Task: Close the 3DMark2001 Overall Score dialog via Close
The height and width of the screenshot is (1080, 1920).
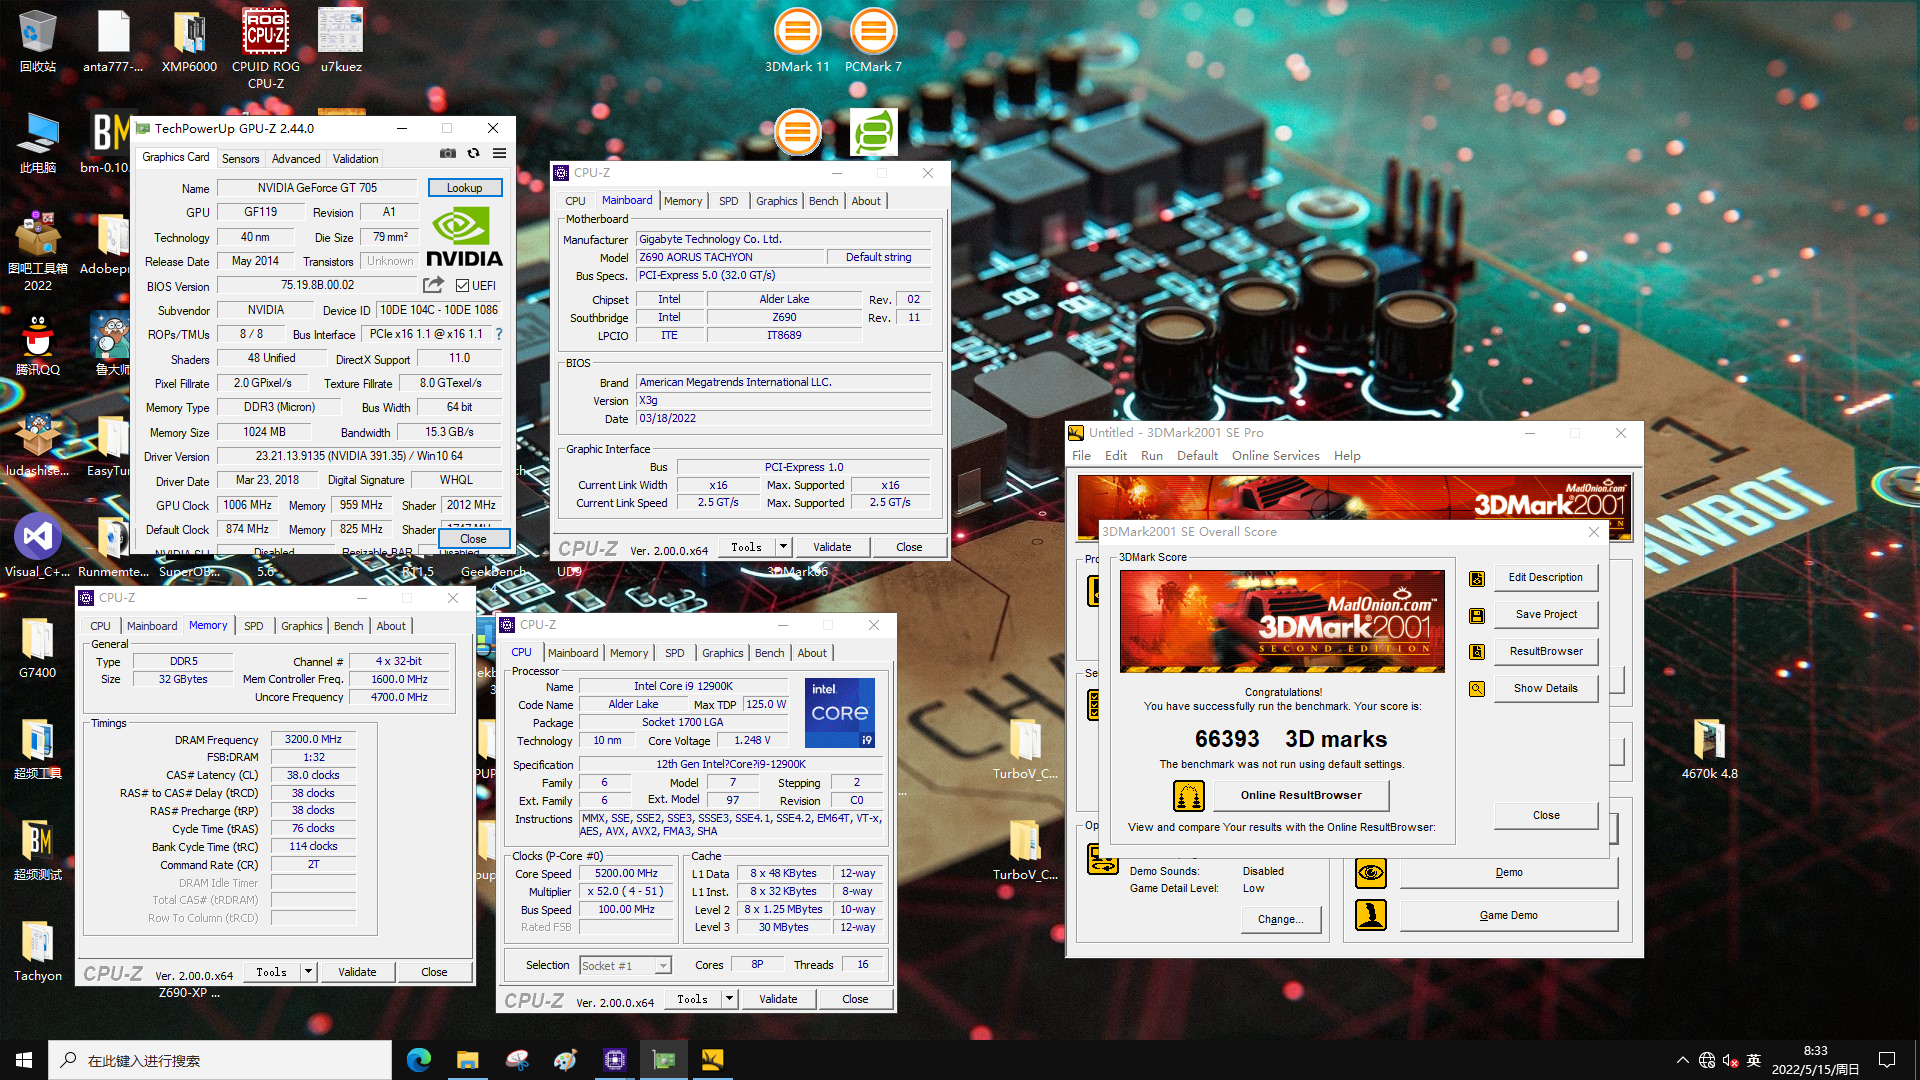Action: 1545,816
